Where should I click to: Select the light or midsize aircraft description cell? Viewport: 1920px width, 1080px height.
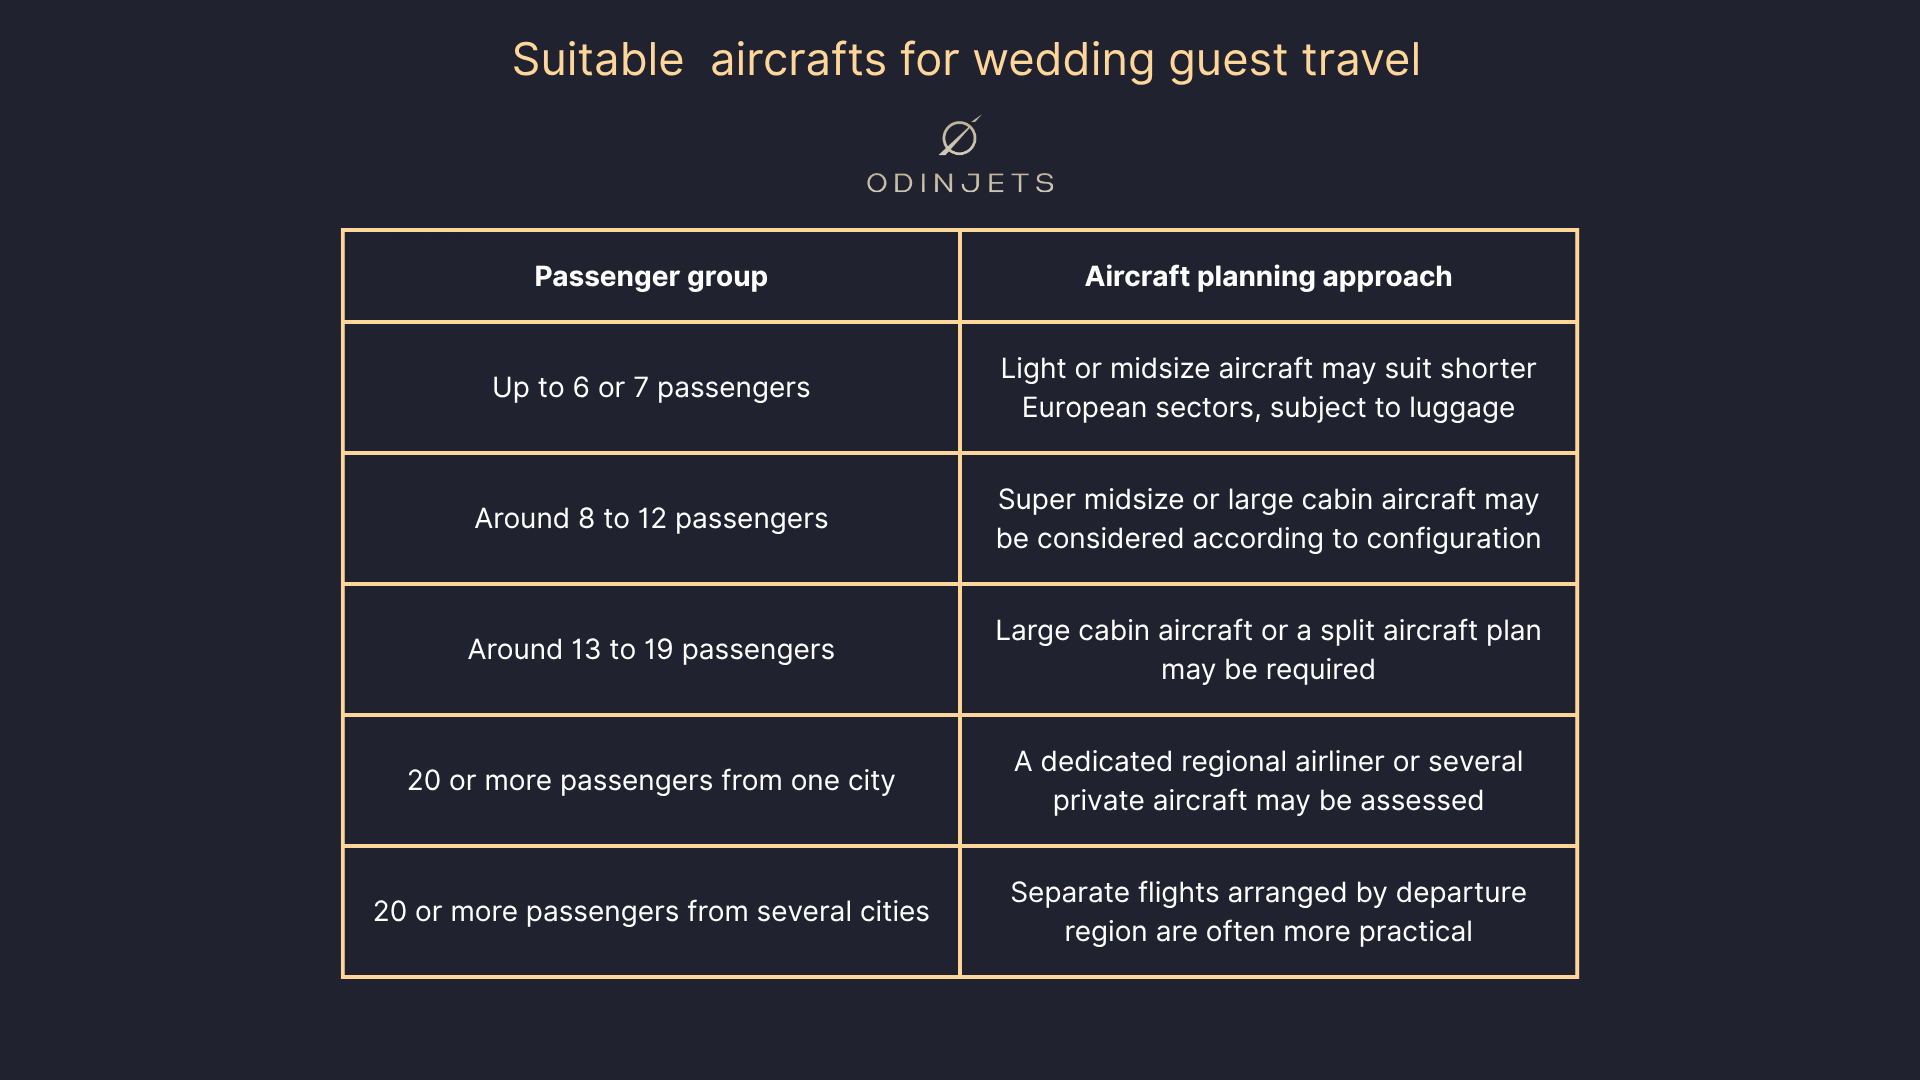(1268, 388)
